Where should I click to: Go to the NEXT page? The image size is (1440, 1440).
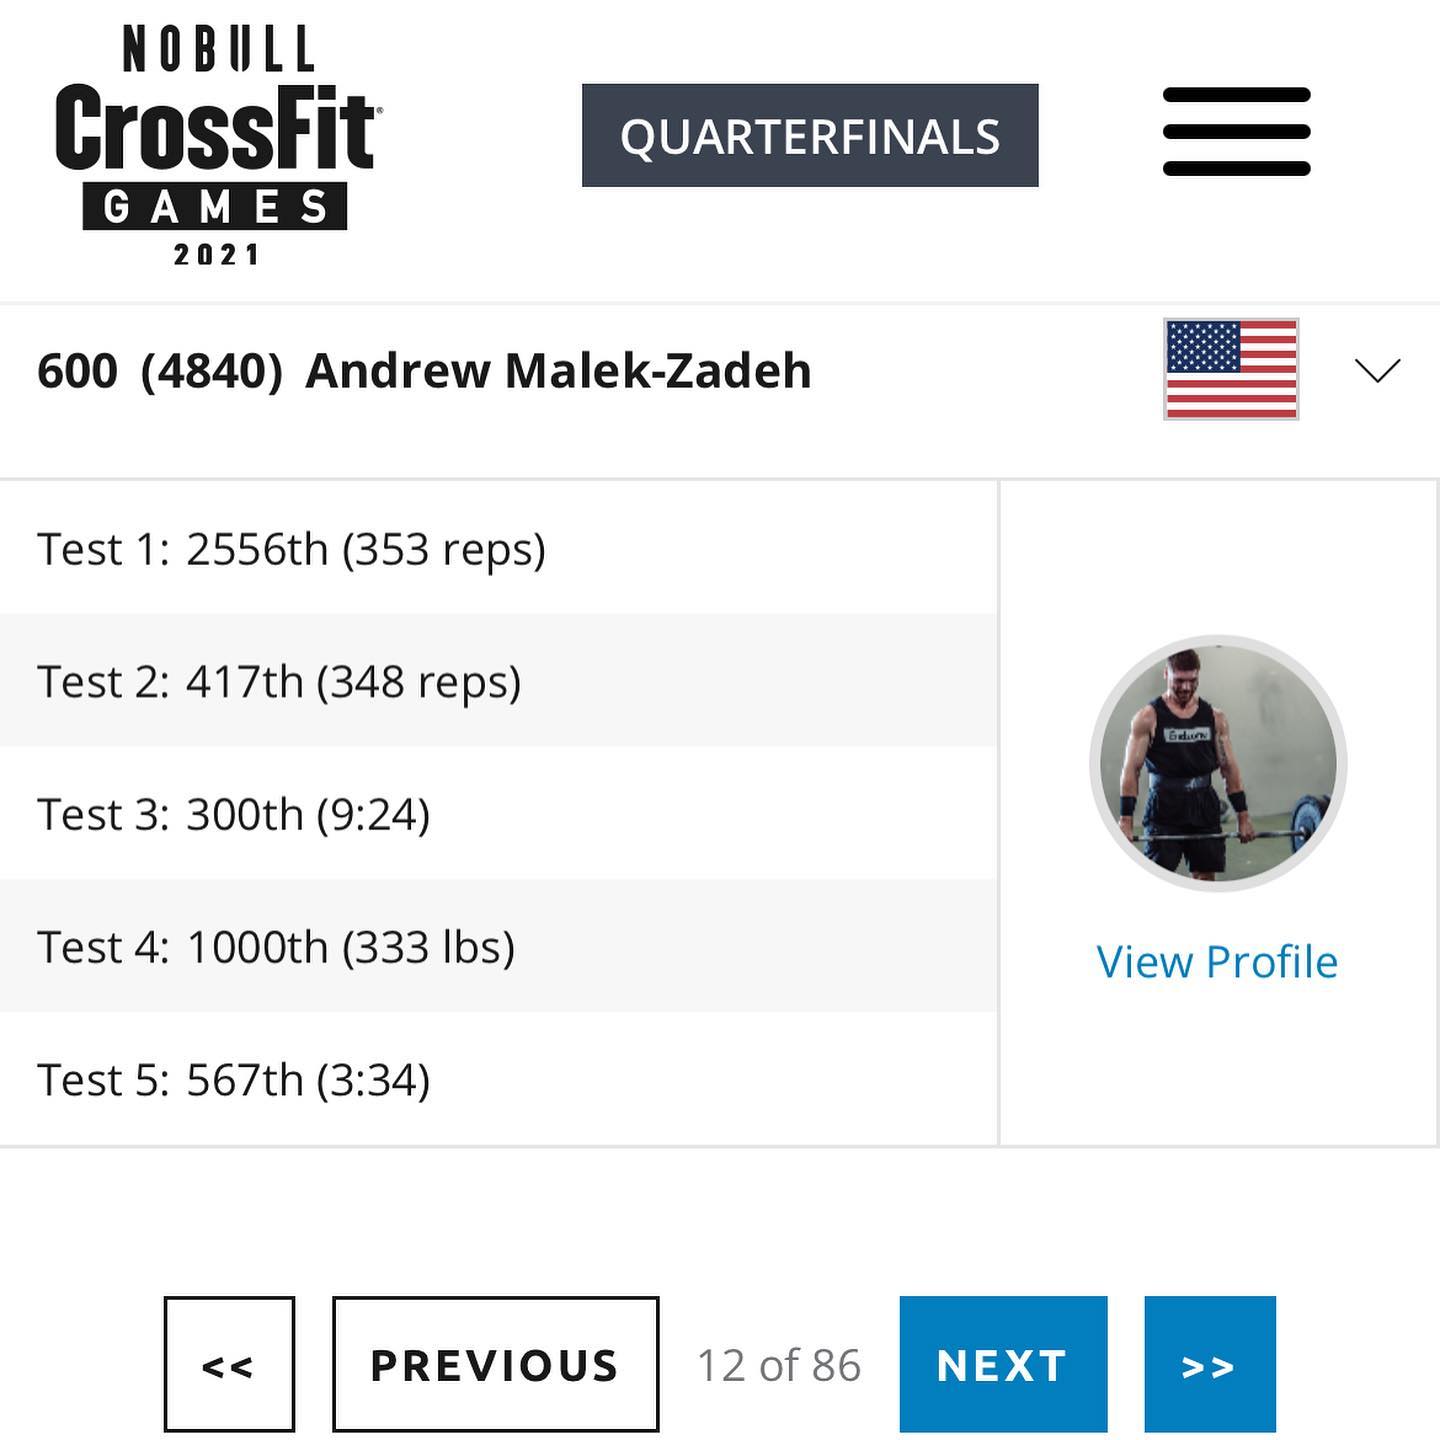(1002, 1364)
